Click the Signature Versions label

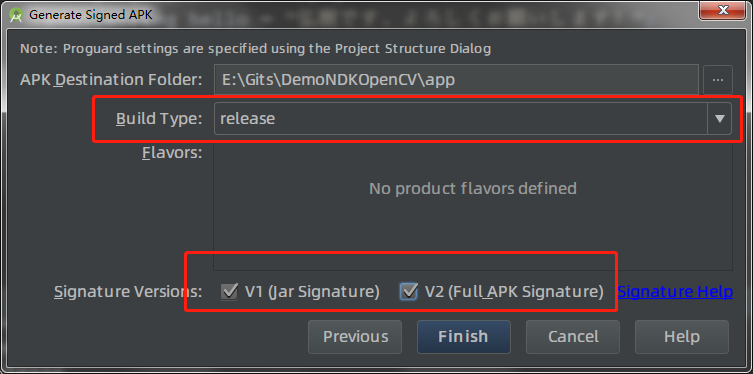[128, 291]
